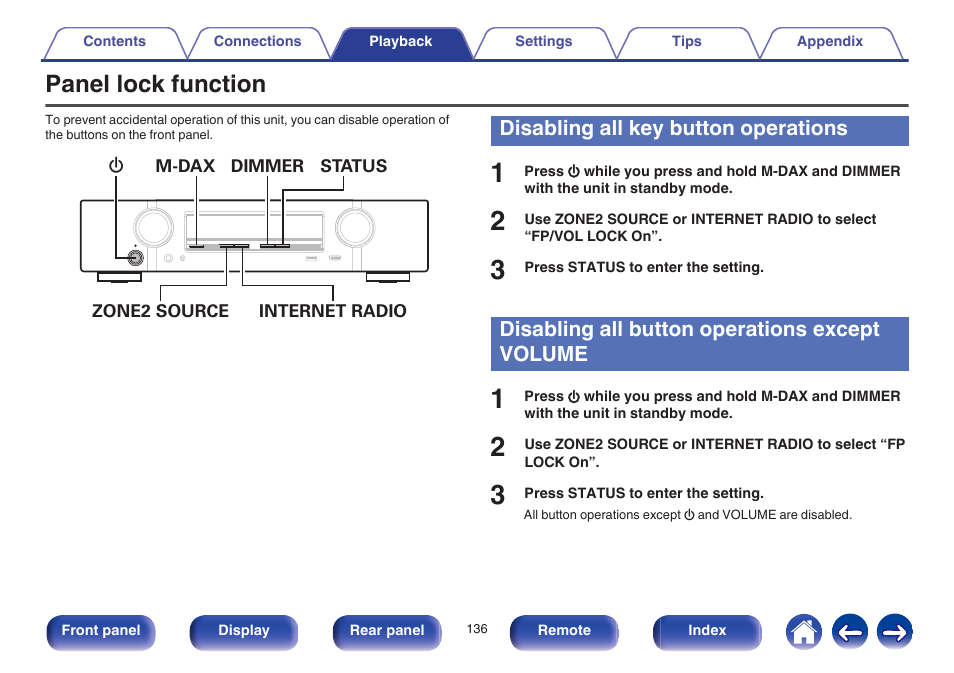Click the power button on the receiver diagram
Image resolution: width=954 pixels, height=673 pixels.
[135, 257]
